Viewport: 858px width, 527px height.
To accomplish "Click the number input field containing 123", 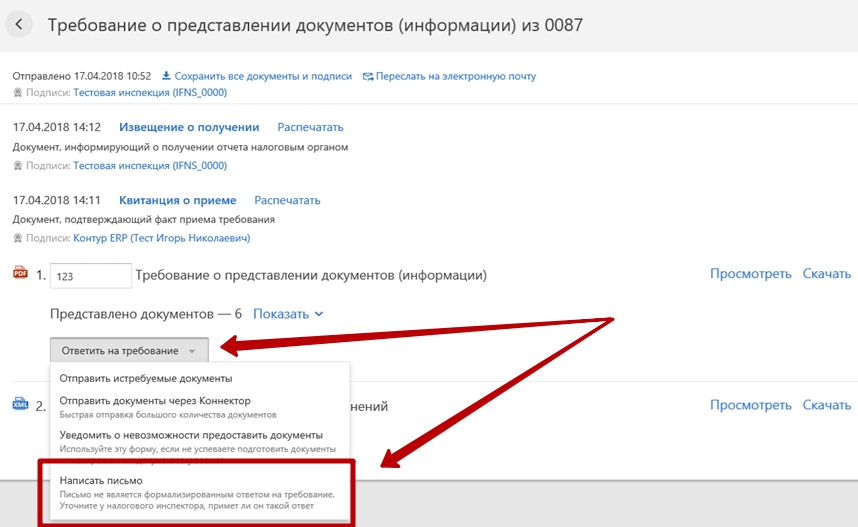I will pyautogui.click(x=90, y=276).
